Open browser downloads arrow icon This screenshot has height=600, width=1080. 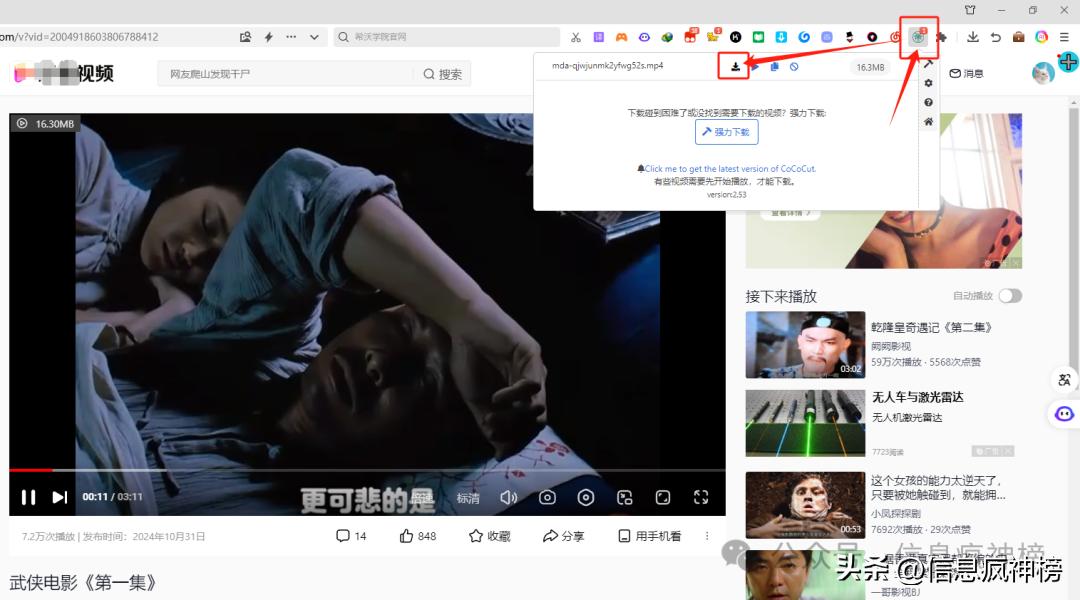pos(973,37)
